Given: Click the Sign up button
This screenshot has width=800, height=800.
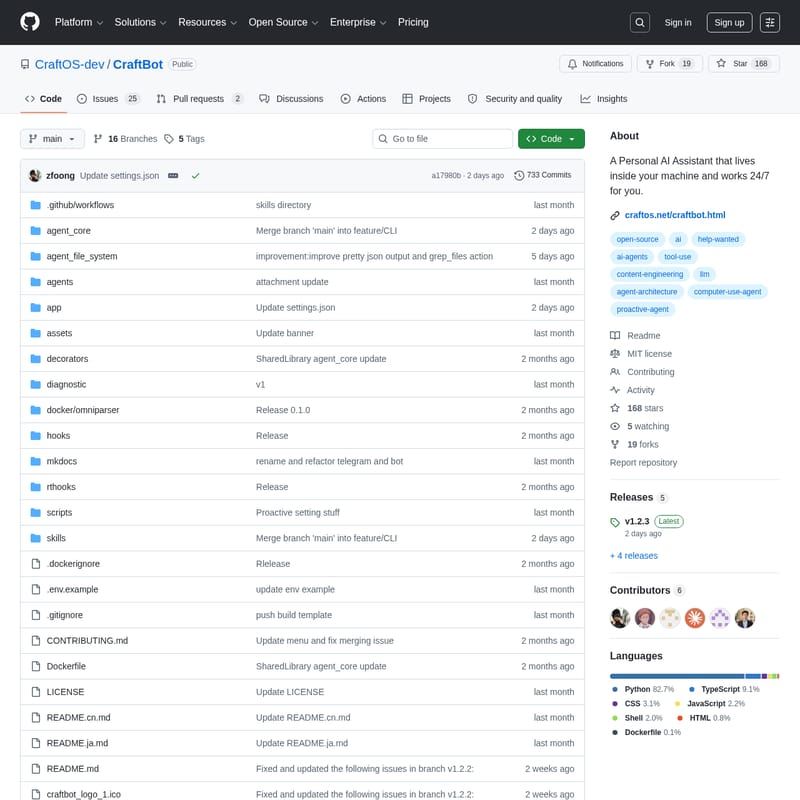Looking at the screenshot, I should point(730,22).
